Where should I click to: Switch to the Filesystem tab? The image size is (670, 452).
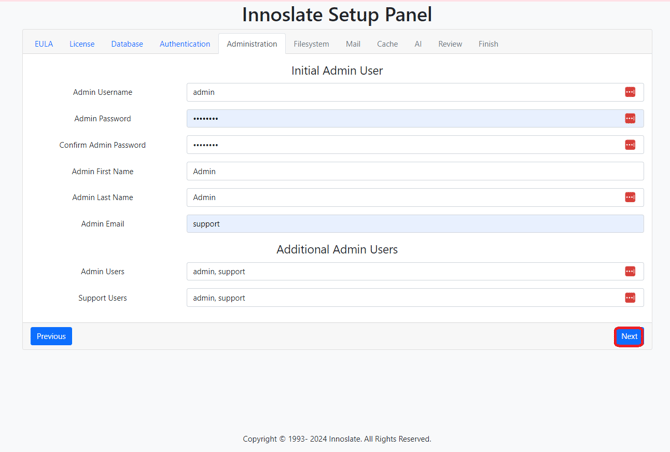tap(311, 44)
